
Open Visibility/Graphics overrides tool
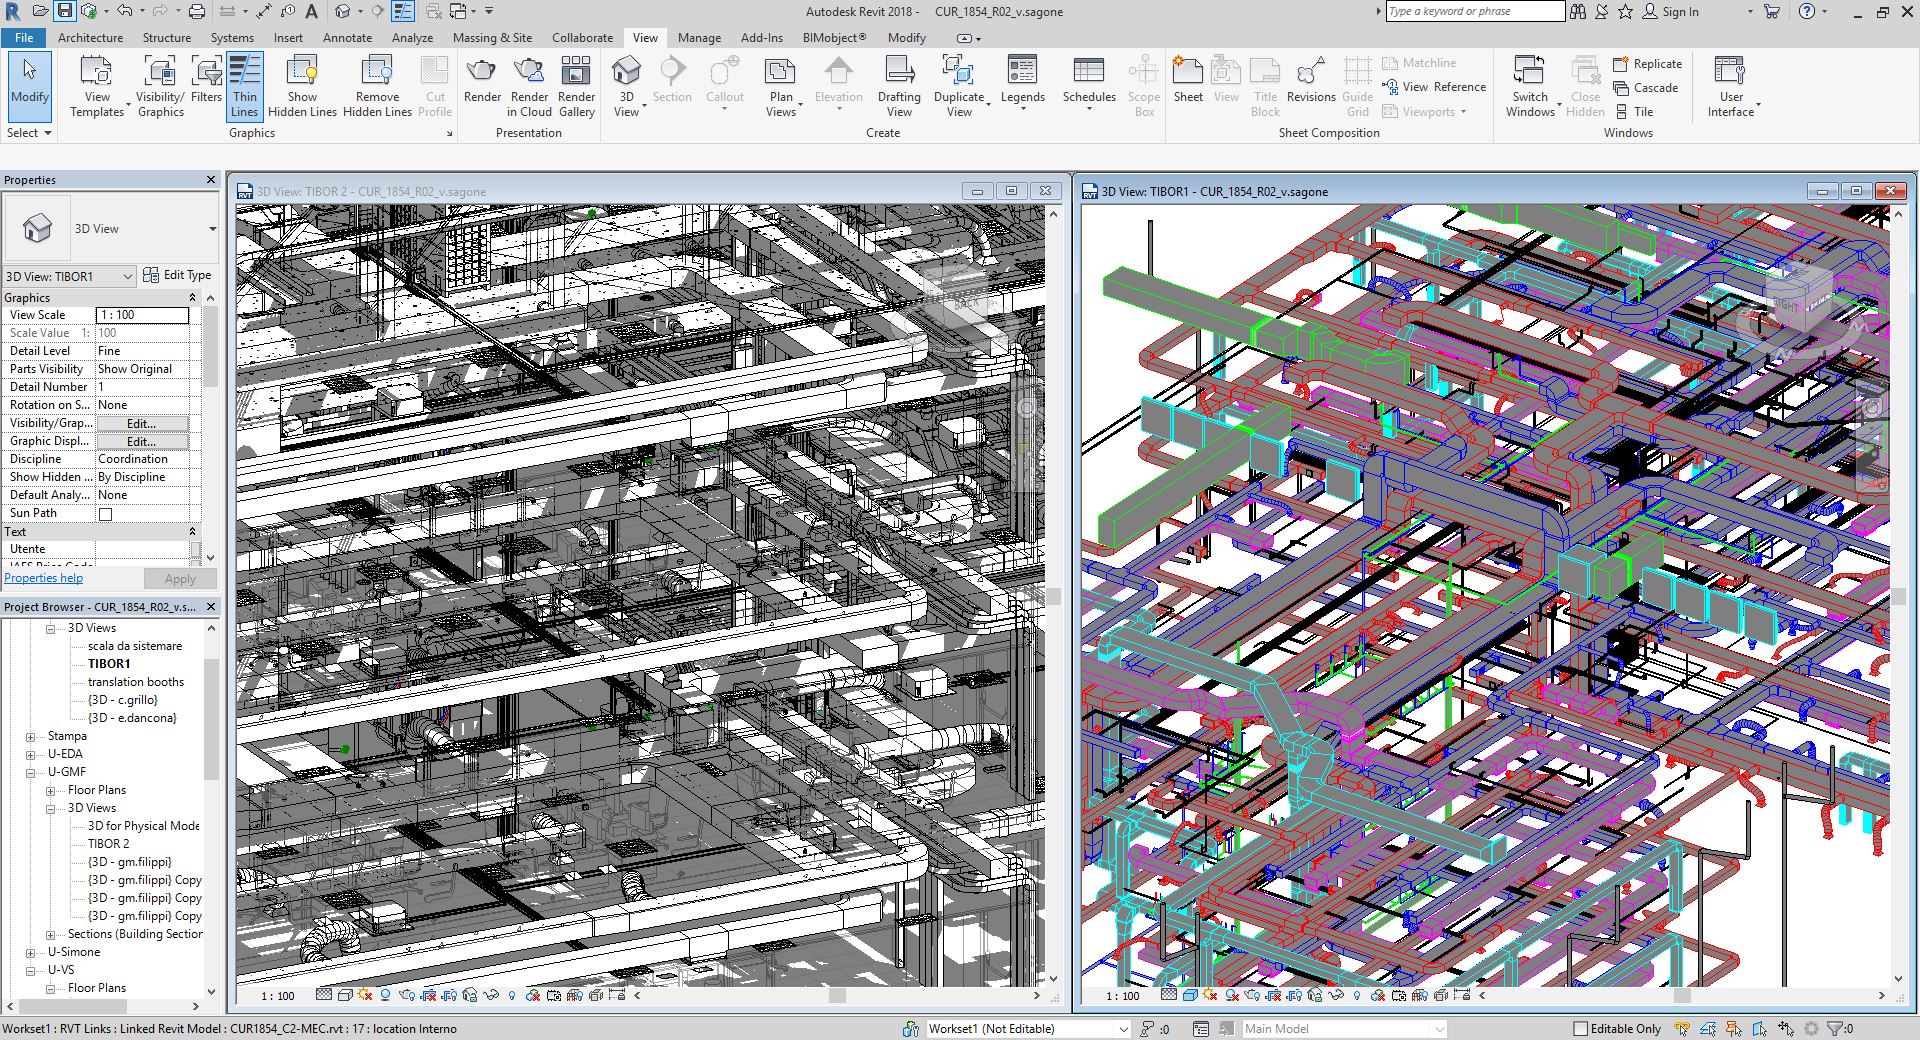(160, 87)
